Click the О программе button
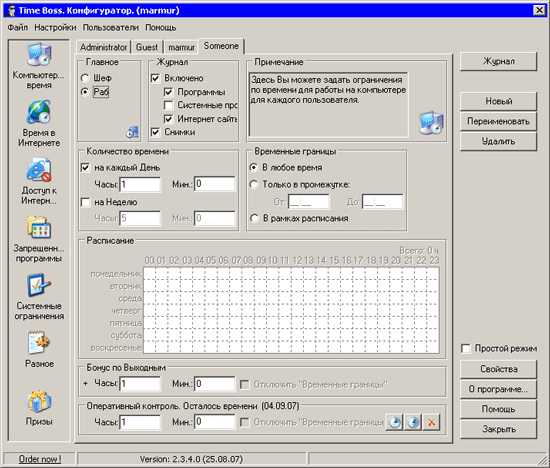The width and height of the screenshot is (550, 468). coord(498,389)
